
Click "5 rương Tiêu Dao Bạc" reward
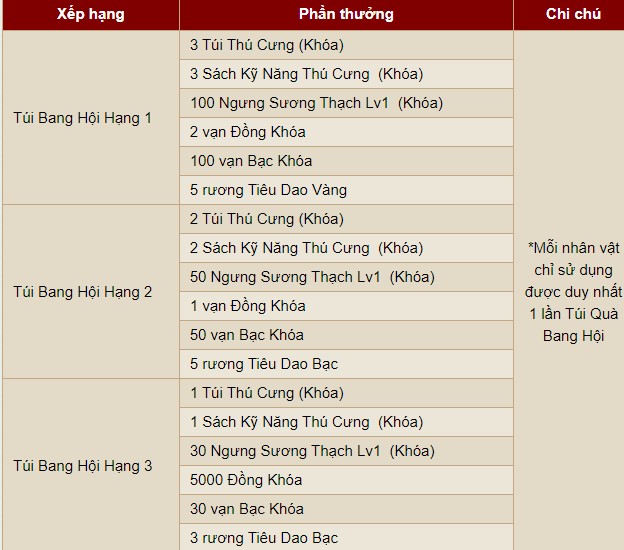pyautogui.click(x=264, y=364)
